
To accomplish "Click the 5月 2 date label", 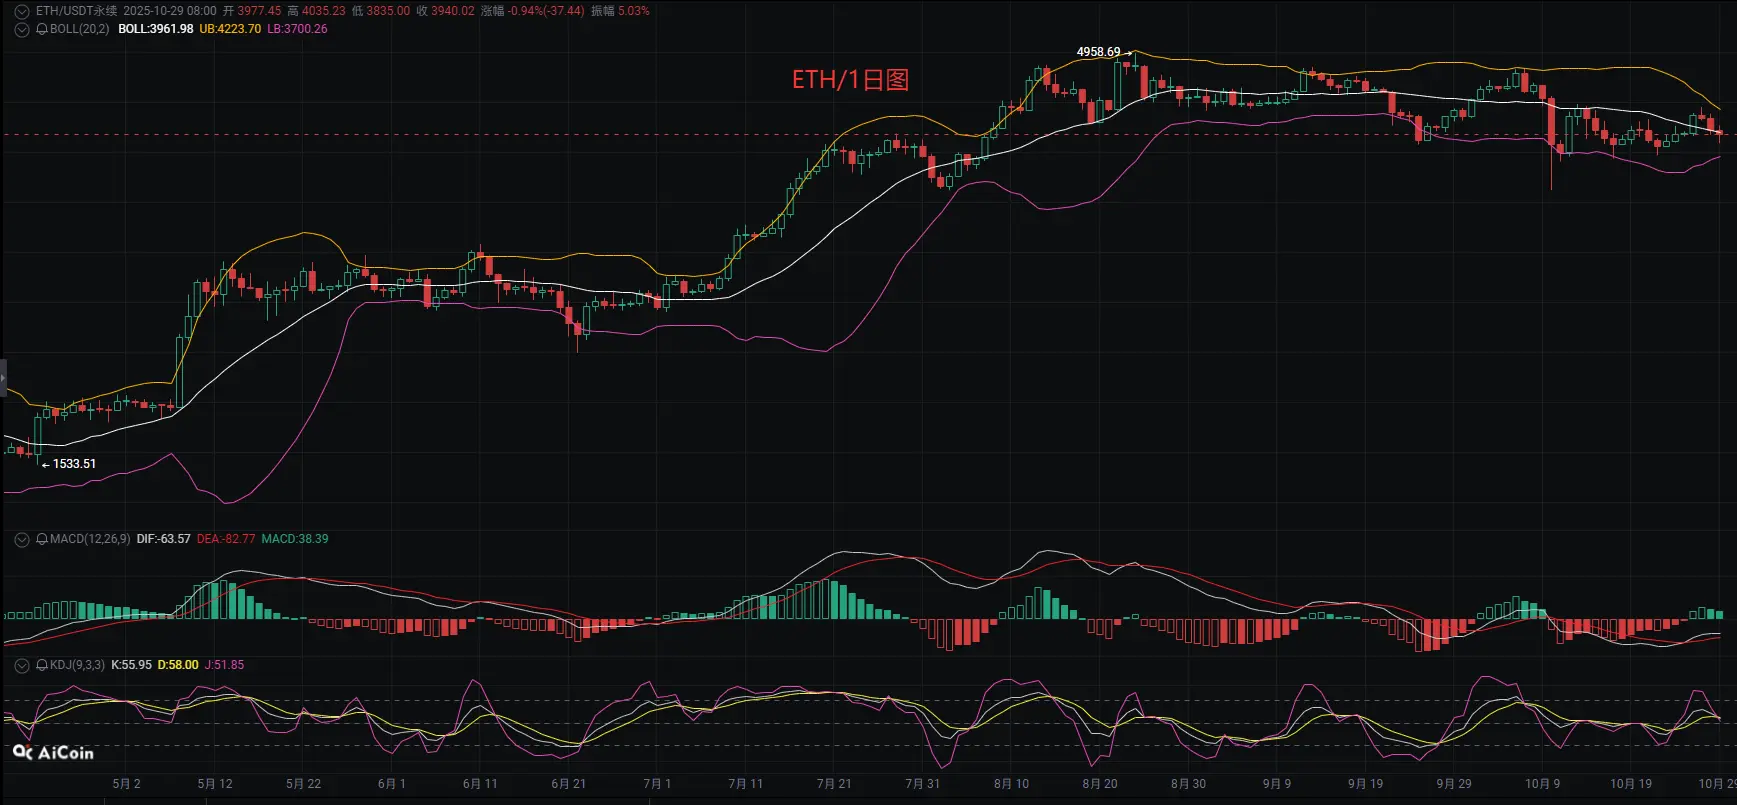I will 127,784.
